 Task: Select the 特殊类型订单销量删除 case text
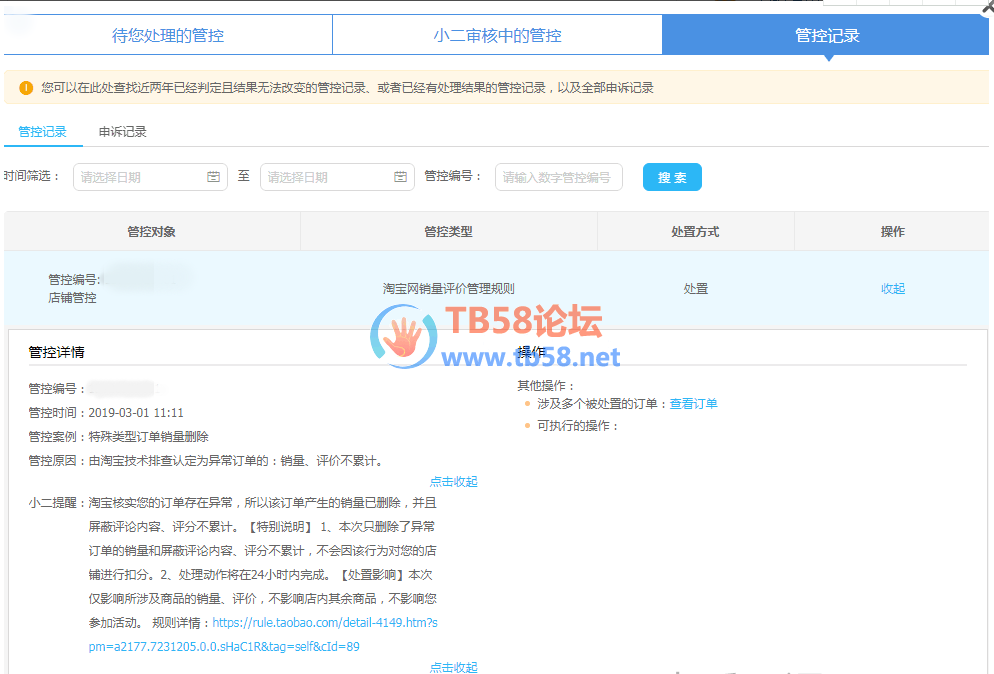point(148,437)
